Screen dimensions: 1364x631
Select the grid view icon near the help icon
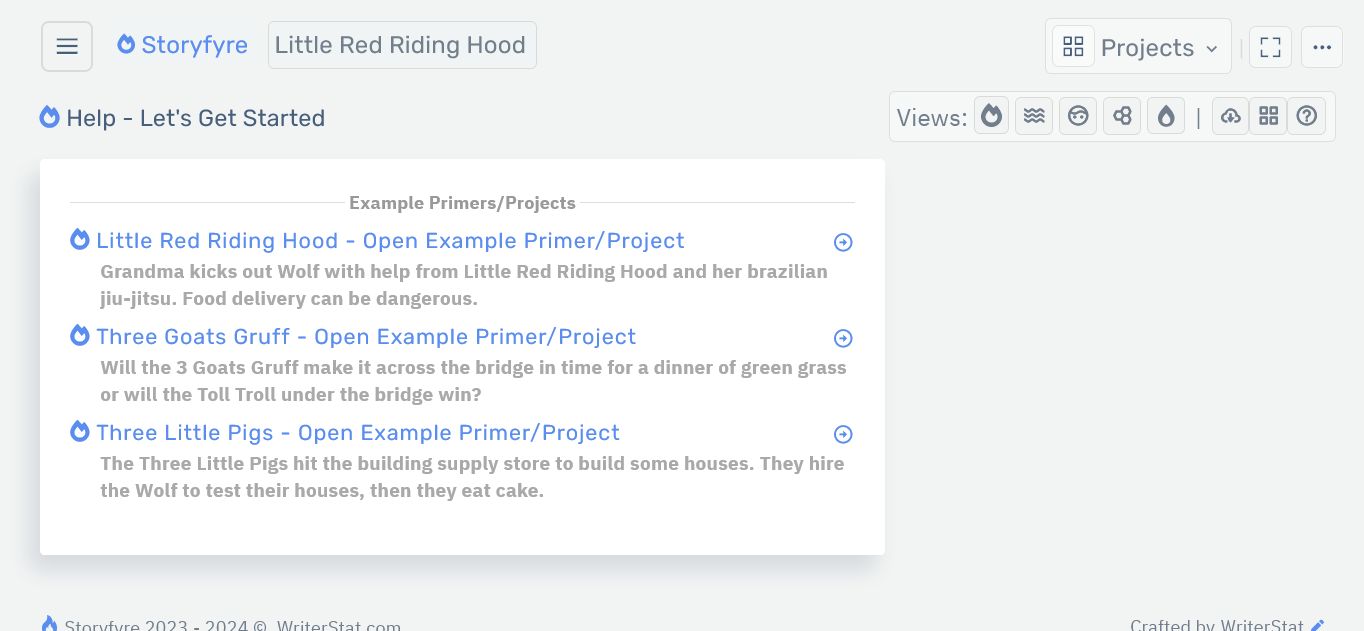(1268, 115)
